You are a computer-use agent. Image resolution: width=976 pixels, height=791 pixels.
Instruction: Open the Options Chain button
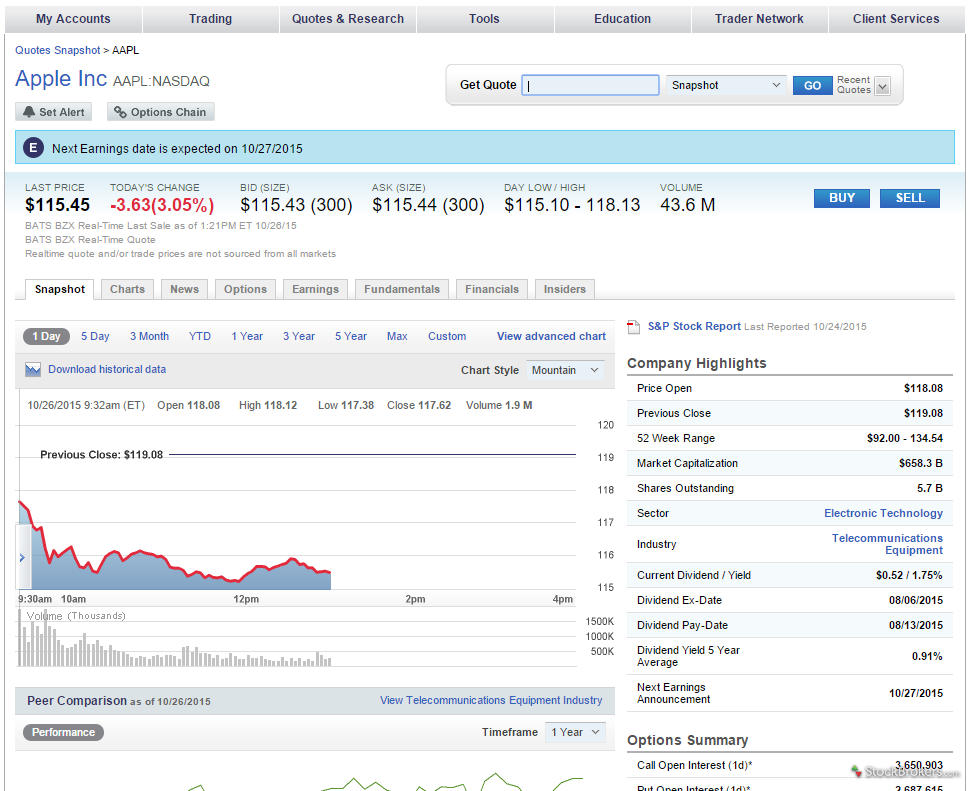[161, 112]
